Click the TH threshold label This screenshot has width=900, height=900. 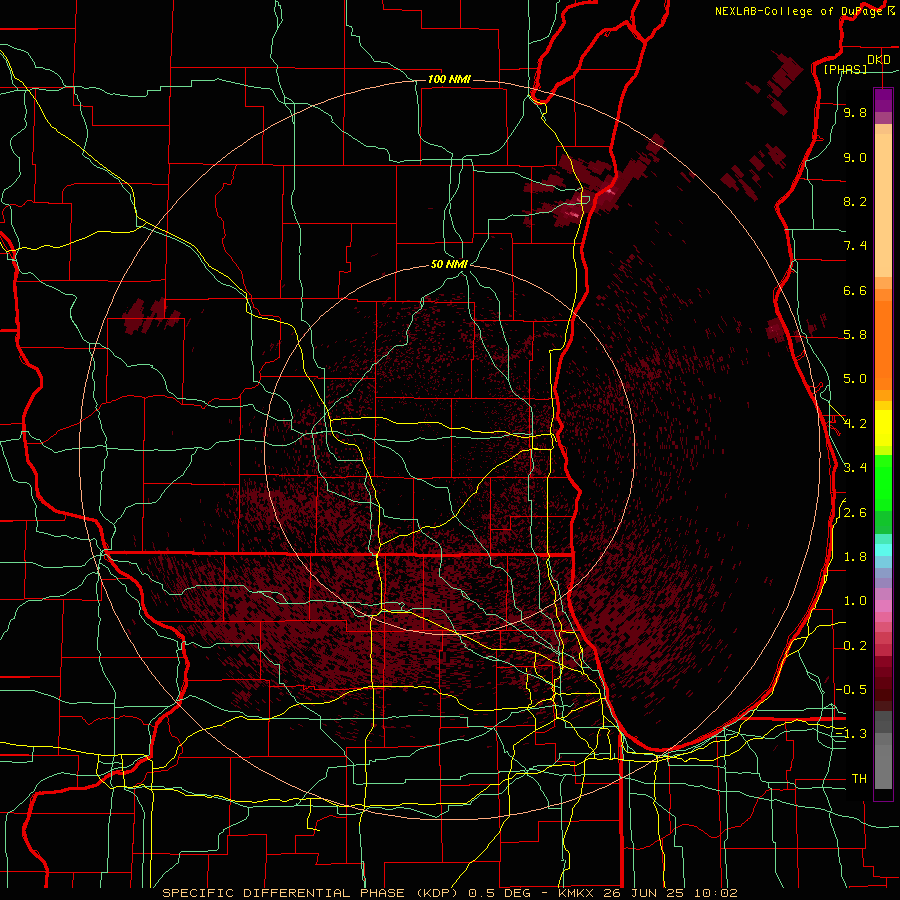pos(859,779)
